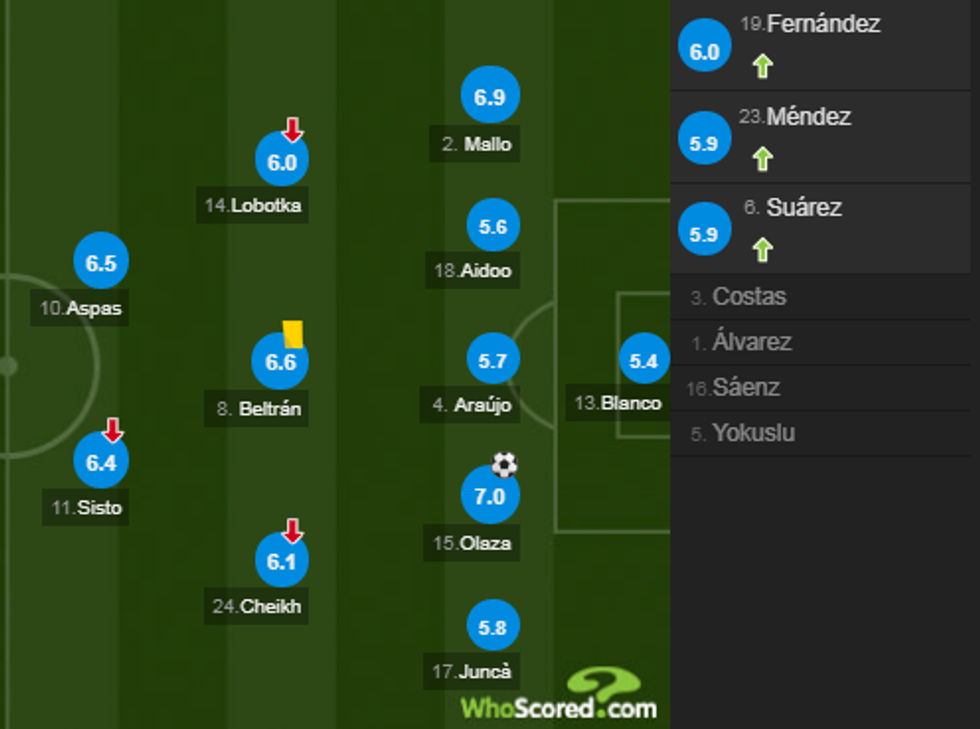Open Mallo's 6.9 rating circle
The height and width of the screenshot is (729, 980).
pos(489,95)
